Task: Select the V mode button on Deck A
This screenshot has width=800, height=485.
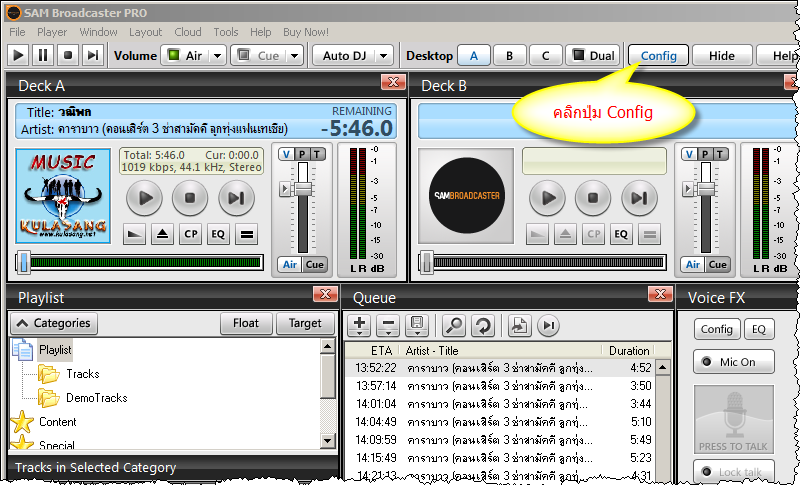Action: pos(286,154)
